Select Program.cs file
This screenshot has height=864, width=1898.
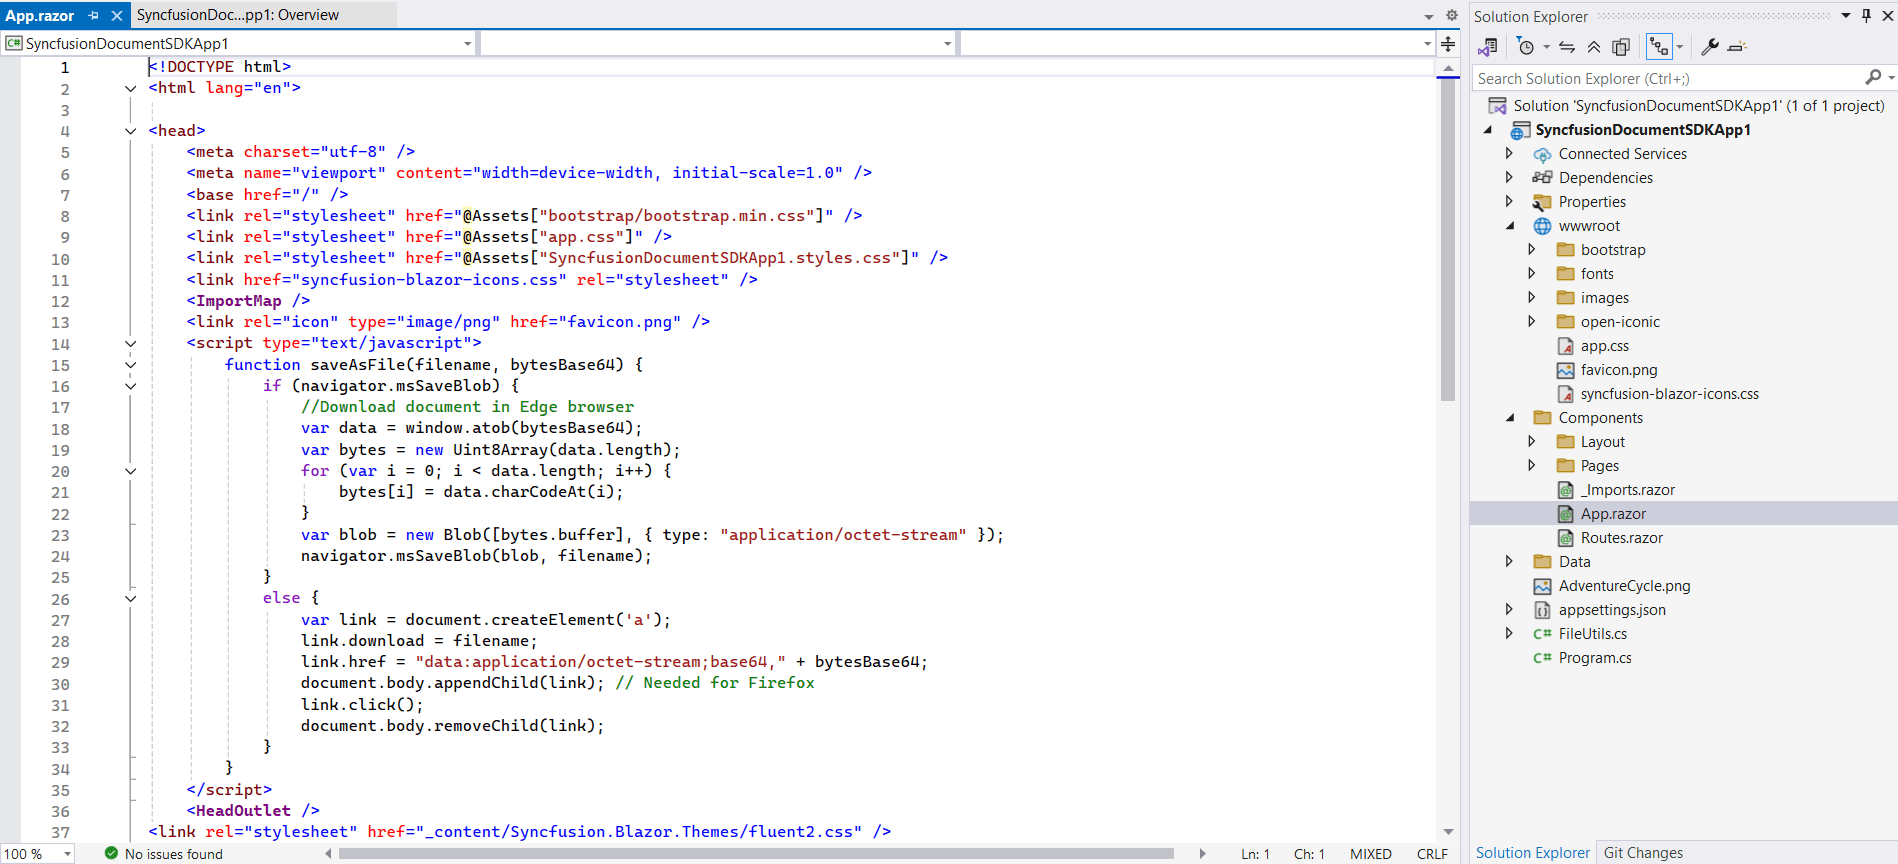[1594, 658]
